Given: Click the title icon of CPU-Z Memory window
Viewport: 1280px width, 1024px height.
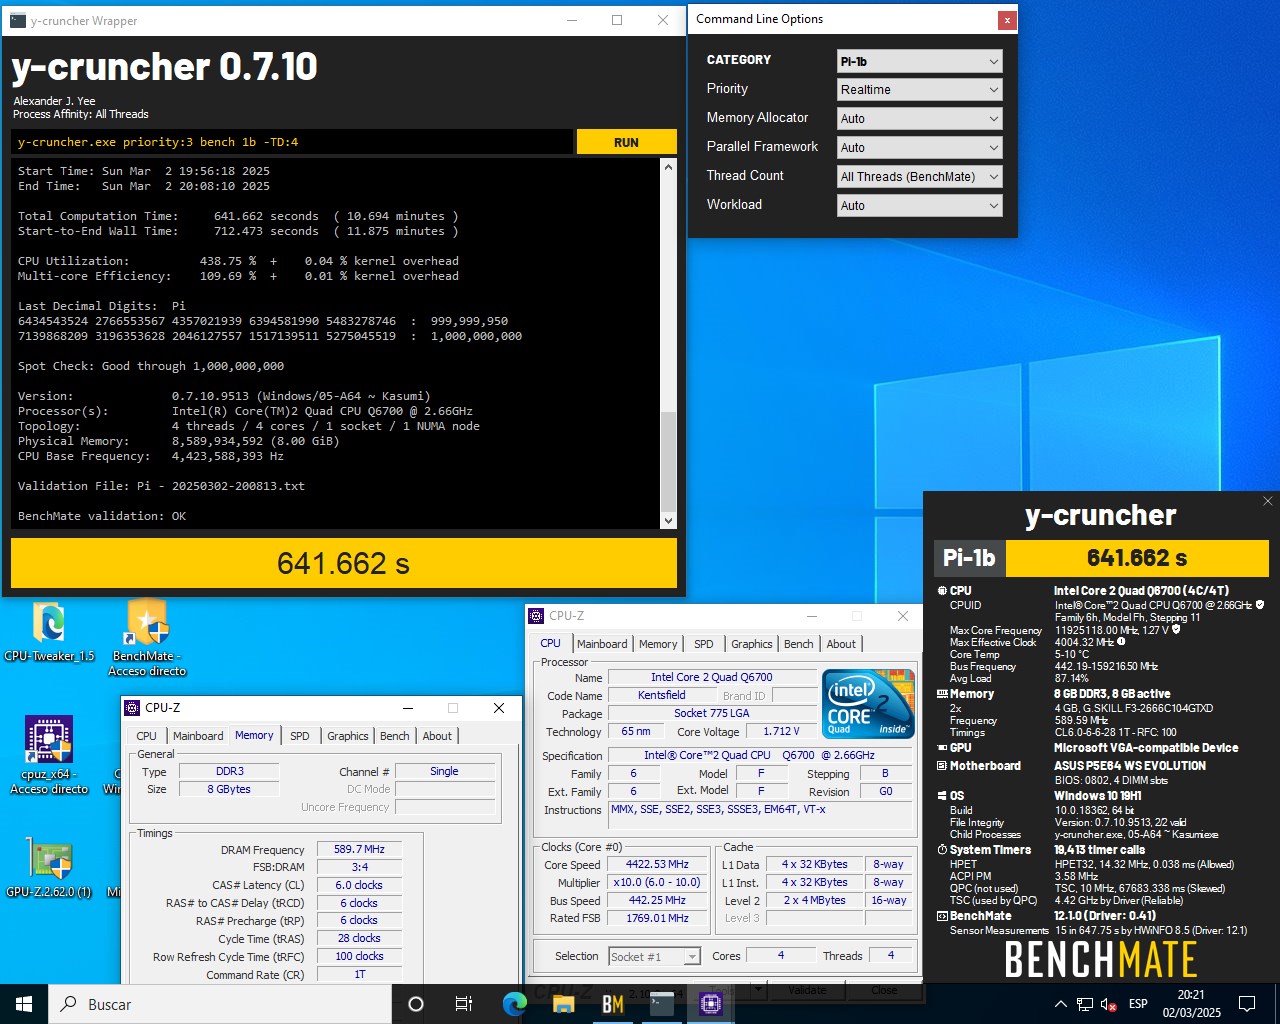Looking at the screenshot, I should (x=132, y=708).
